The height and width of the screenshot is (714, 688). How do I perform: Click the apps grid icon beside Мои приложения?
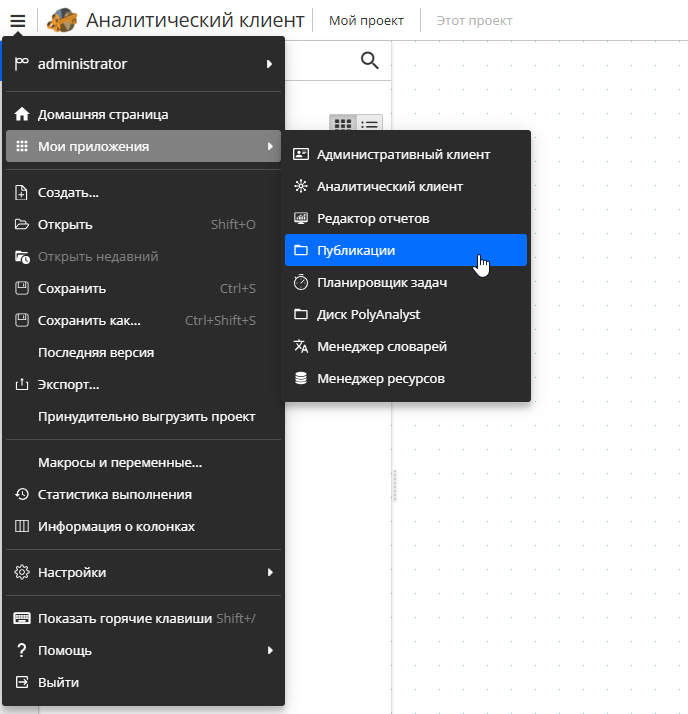pos(22,146)
